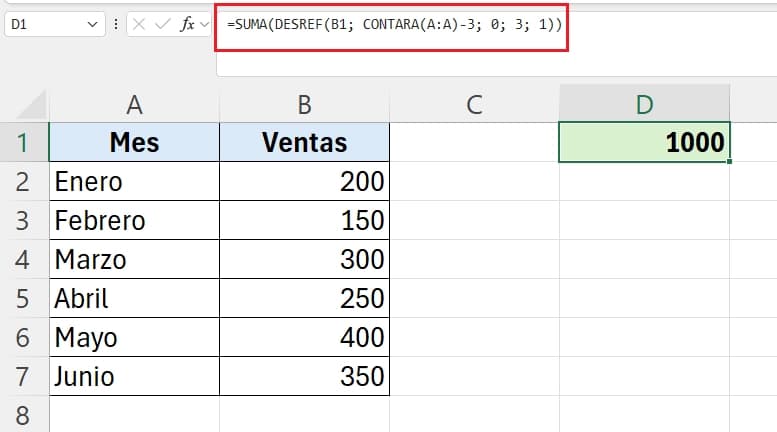Click the sales value 250
The image size is (777, 432).
click(304, 298)
